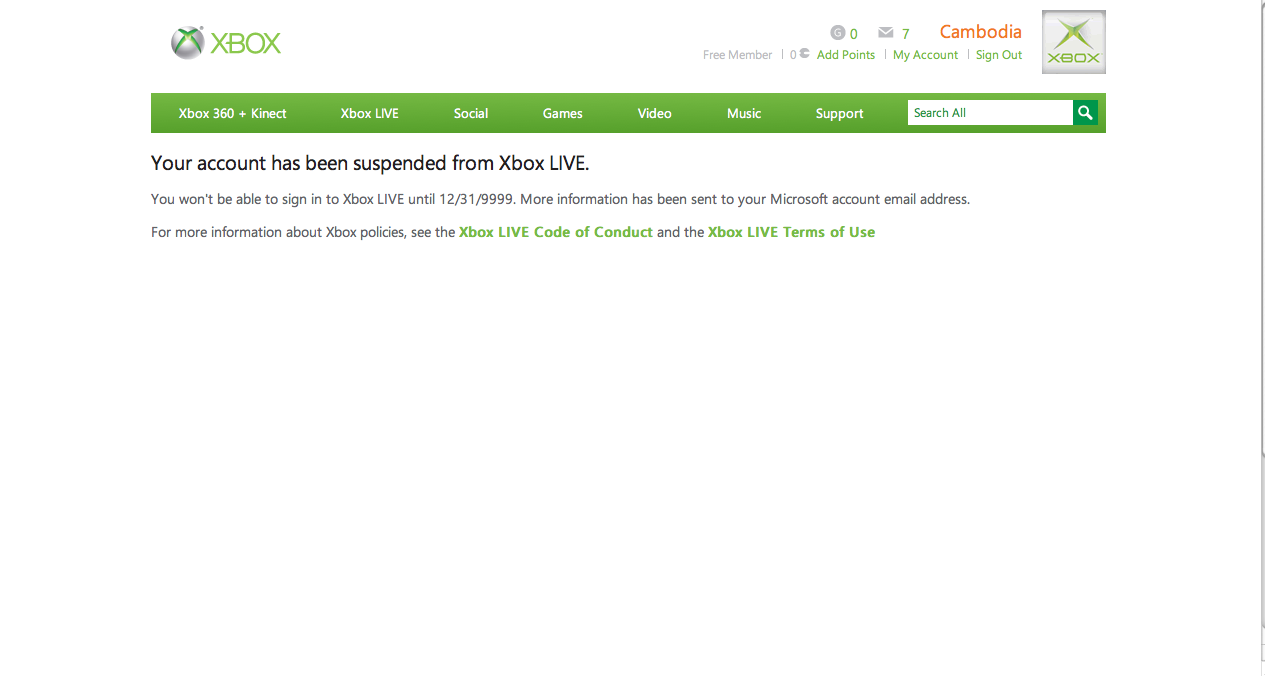Click the Add Points link
The height and width of the screenshot is (676, 1265).
click(845, 55)
